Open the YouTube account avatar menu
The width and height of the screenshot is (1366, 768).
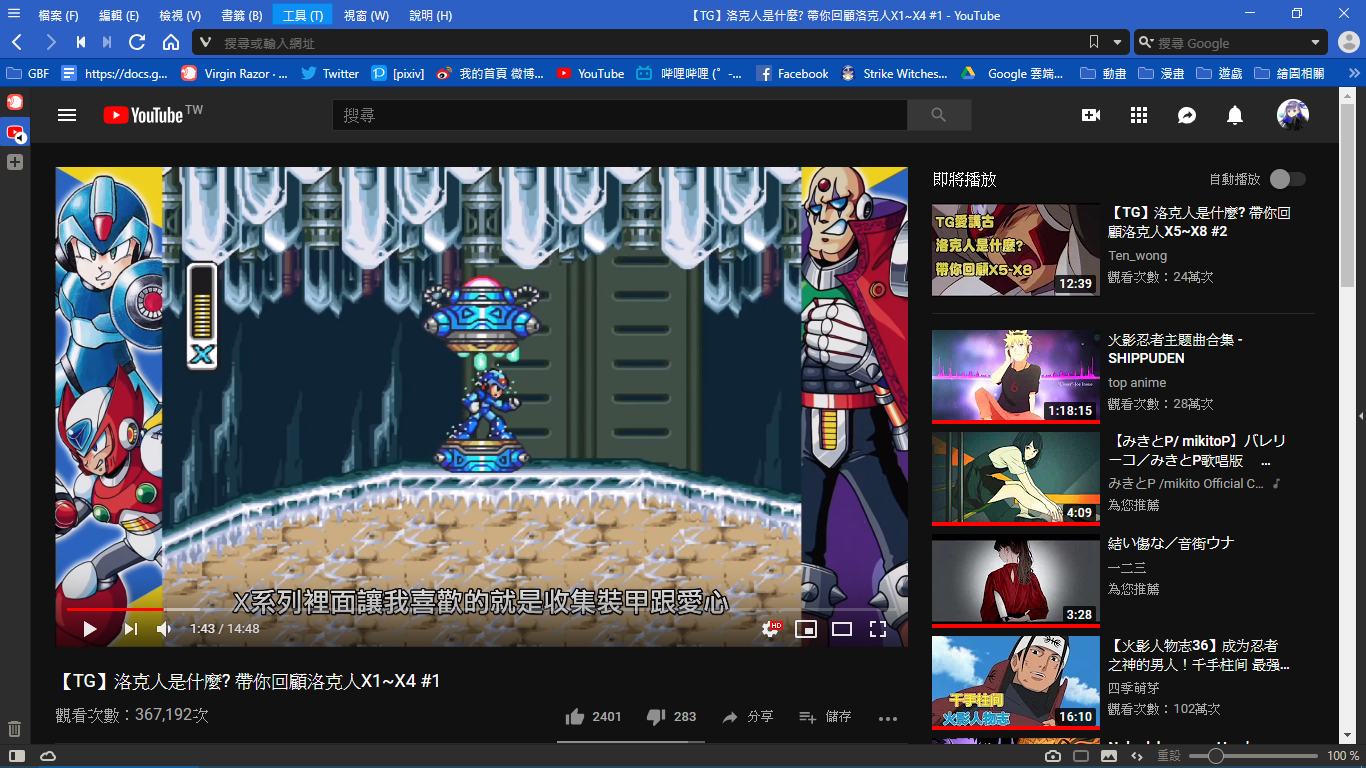[x=1293, y=115]
